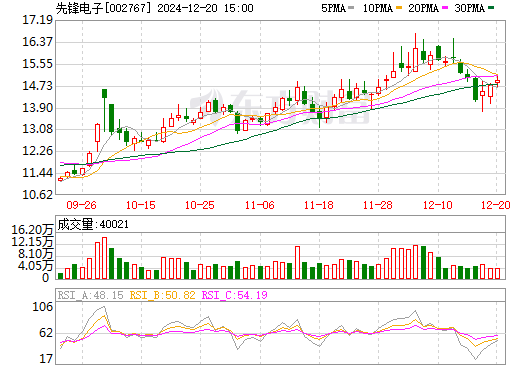Image resolution: width=520 pixels, height=365 pixels.
Task: Click the 62 RSI axis label
Action: click(46, 333)
